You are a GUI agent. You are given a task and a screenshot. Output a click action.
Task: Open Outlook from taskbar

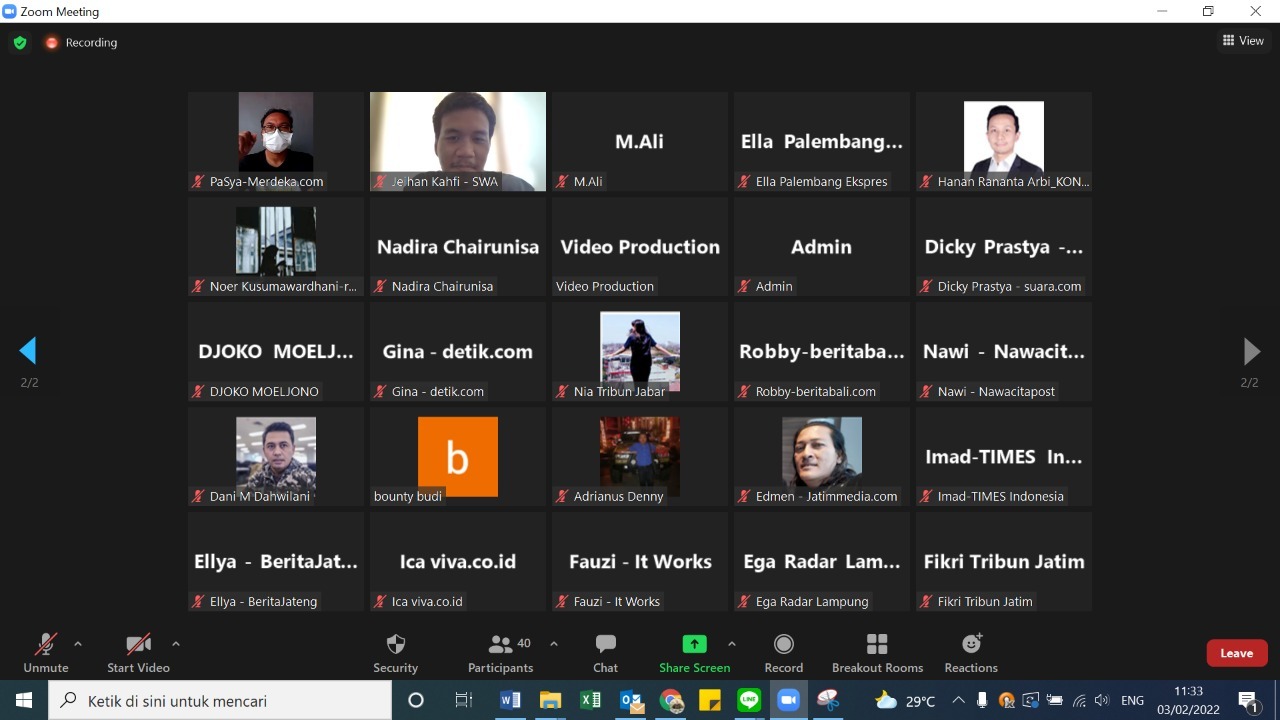click(631, 700)
